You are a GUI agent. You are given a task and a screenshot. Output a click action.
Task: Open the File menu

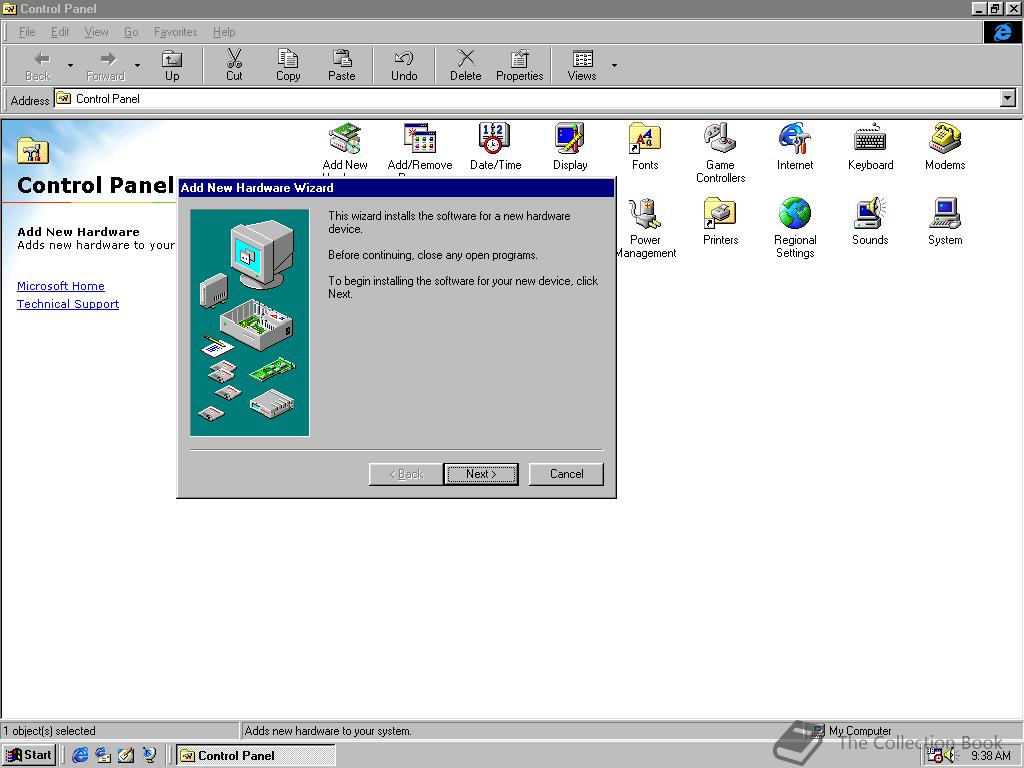(x=27, y=32)
